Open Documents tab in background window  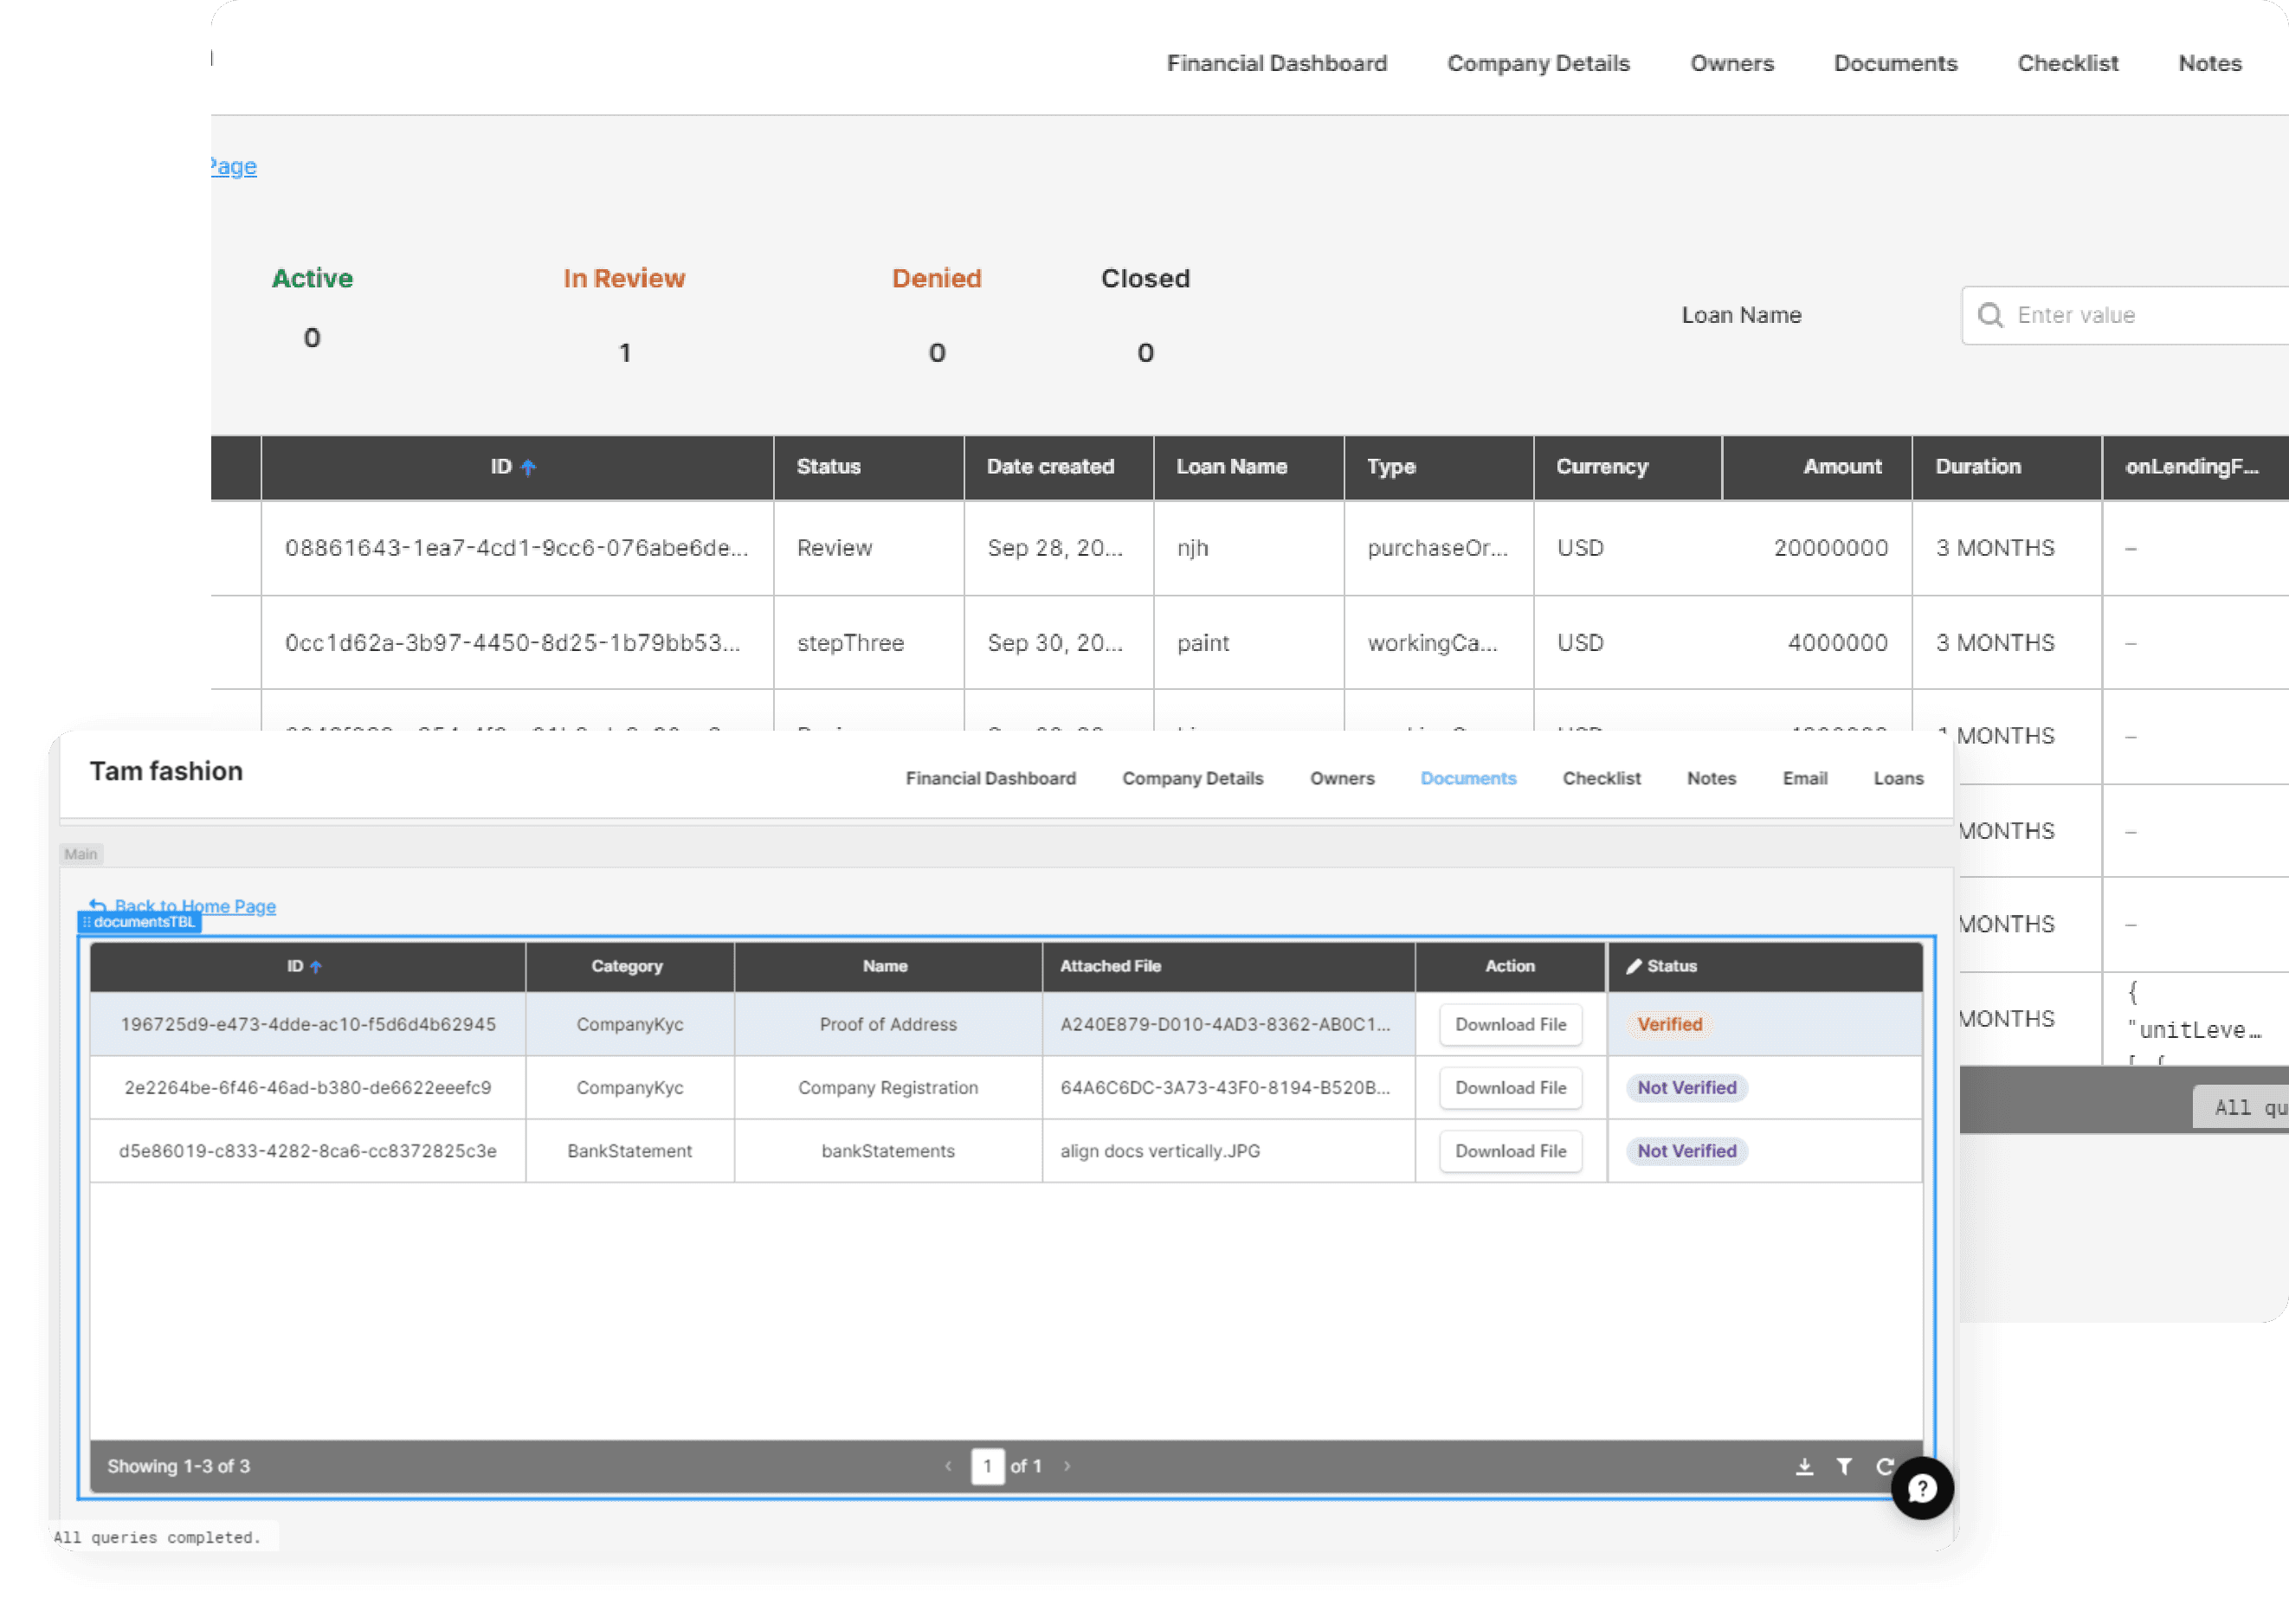[1894, 63]
